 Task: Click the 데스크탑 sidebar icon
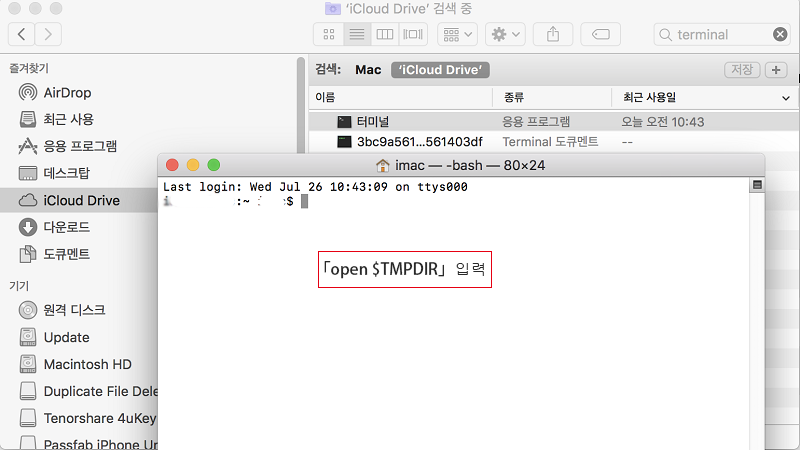pos(28,173)
